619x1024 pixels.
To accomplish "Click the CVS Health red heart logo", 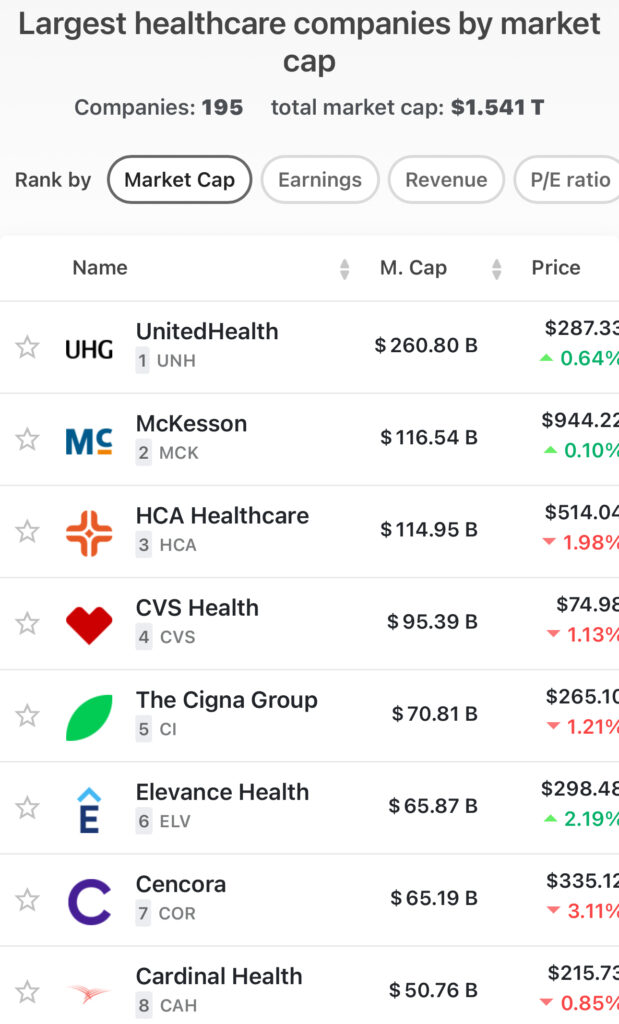I will pyautogui.click(x=89, y=624).
